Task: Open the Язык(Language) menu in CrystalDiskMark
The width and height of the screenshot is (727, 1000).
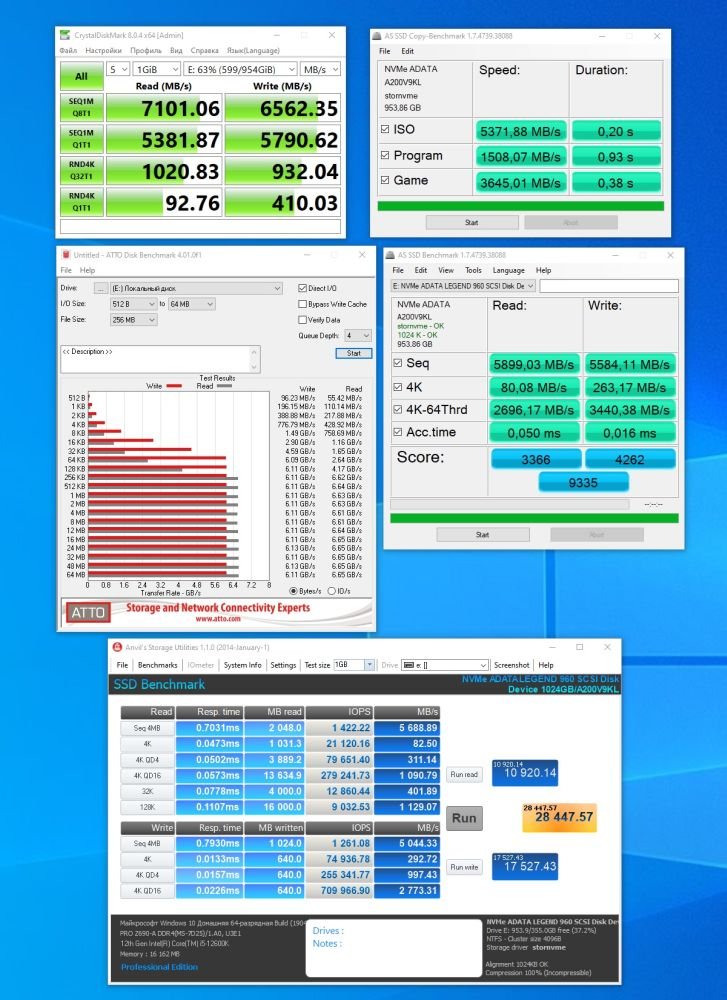Action: [x=253, y=50]
